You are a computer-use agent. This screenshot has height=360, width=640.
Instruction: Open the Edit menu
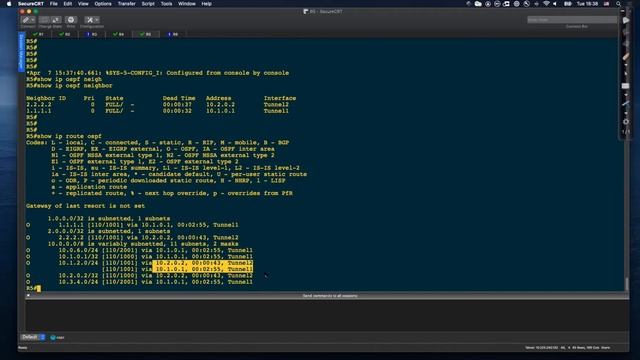(x=68, y=4)
